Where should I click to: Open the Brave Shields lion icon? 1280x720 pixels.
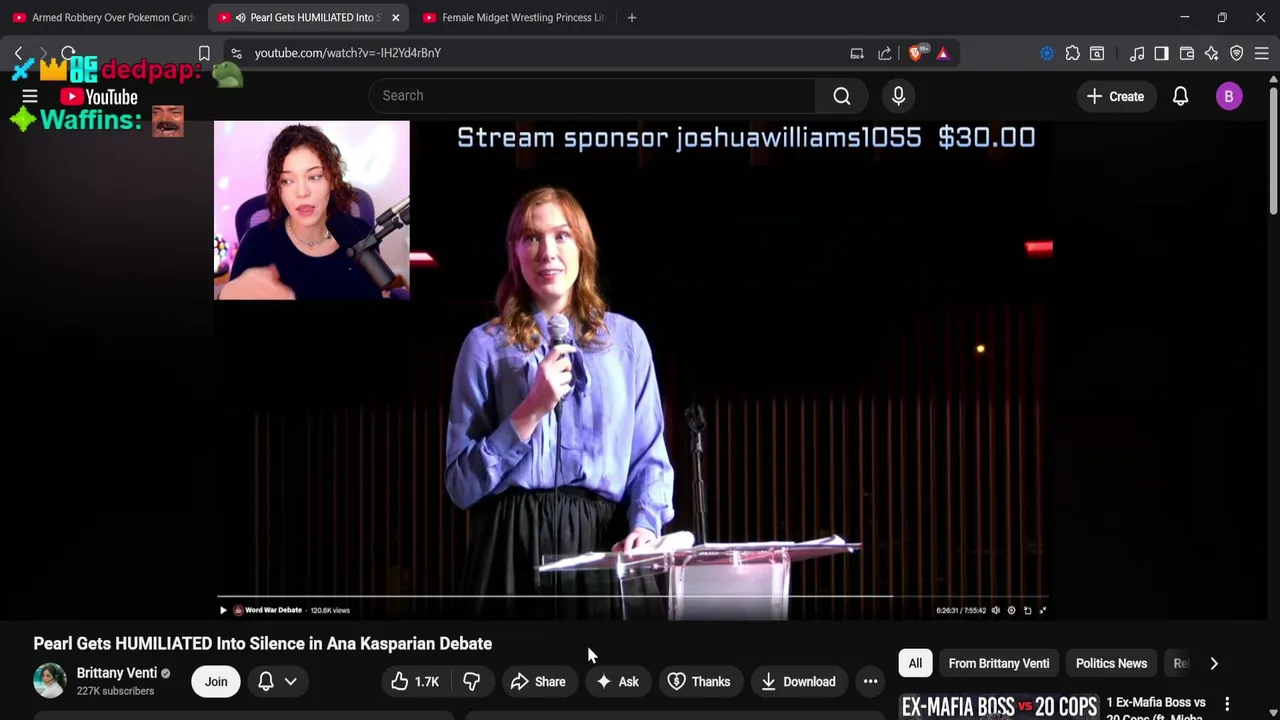[916, 53]
